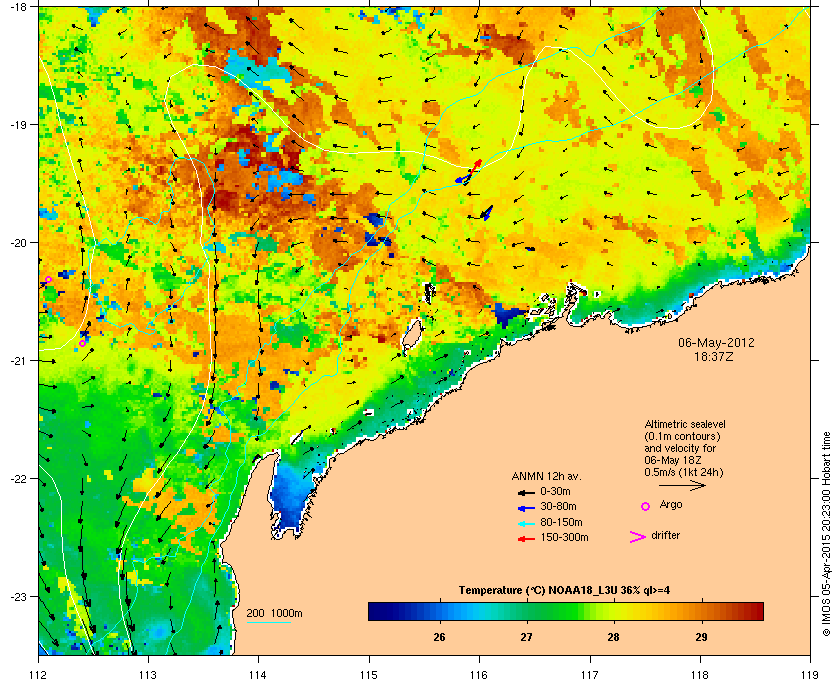Click the cyan 200 1000m depth line
Image resolution: width=840 pixels, height=680 pixels.
269,622
